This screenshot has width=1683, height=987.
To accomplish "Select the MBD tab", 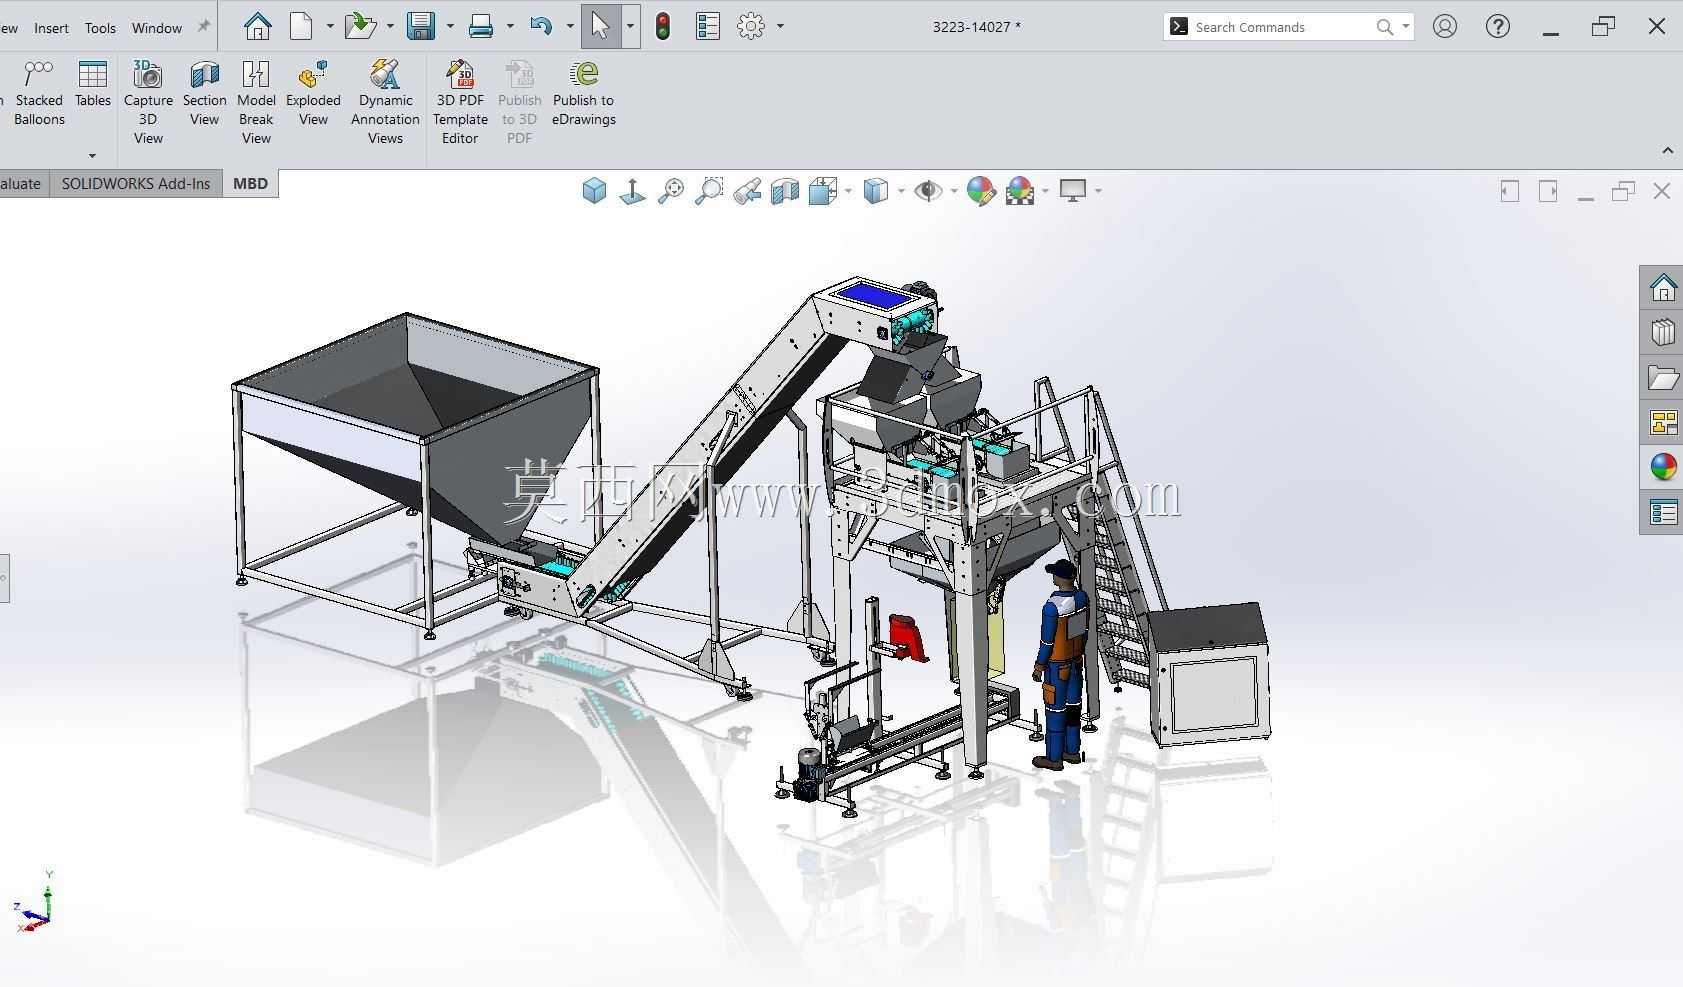I will click(250, 183).
